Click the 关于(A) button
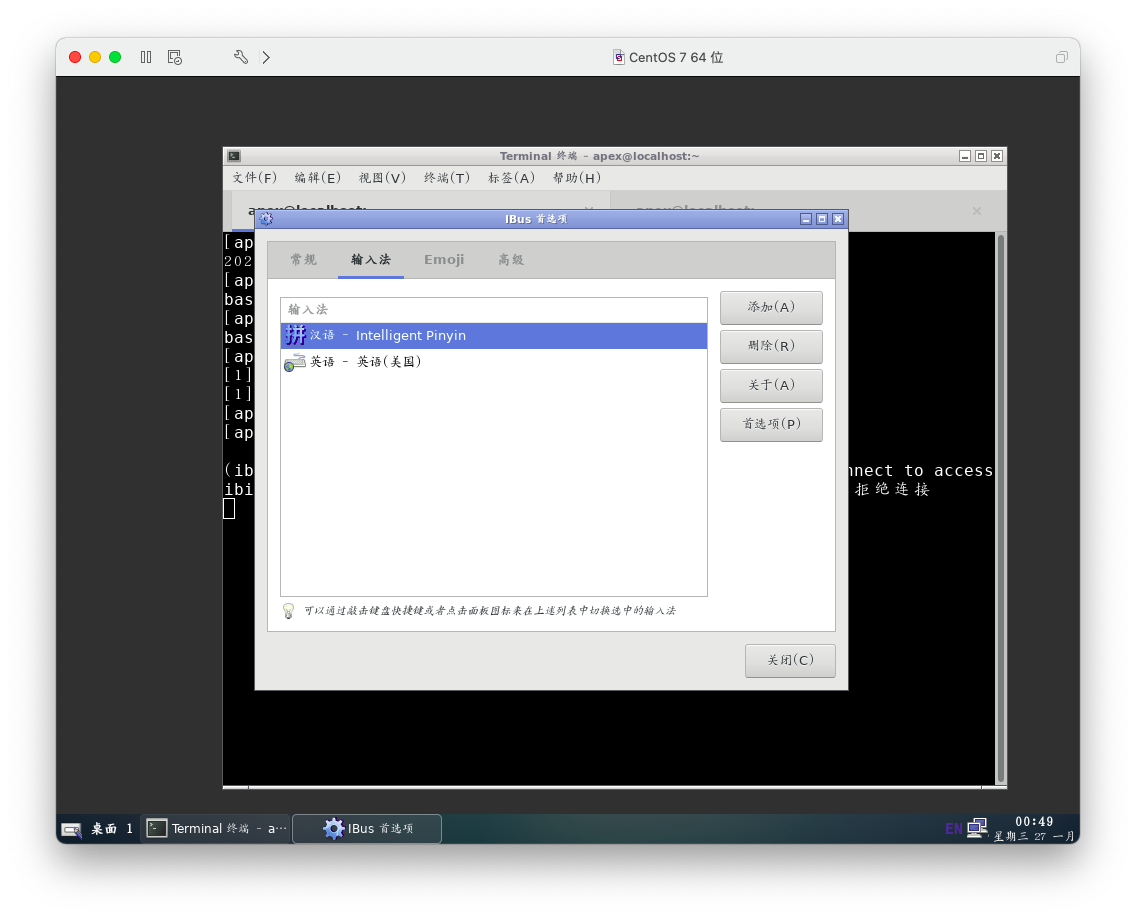 tap(771, 385)
